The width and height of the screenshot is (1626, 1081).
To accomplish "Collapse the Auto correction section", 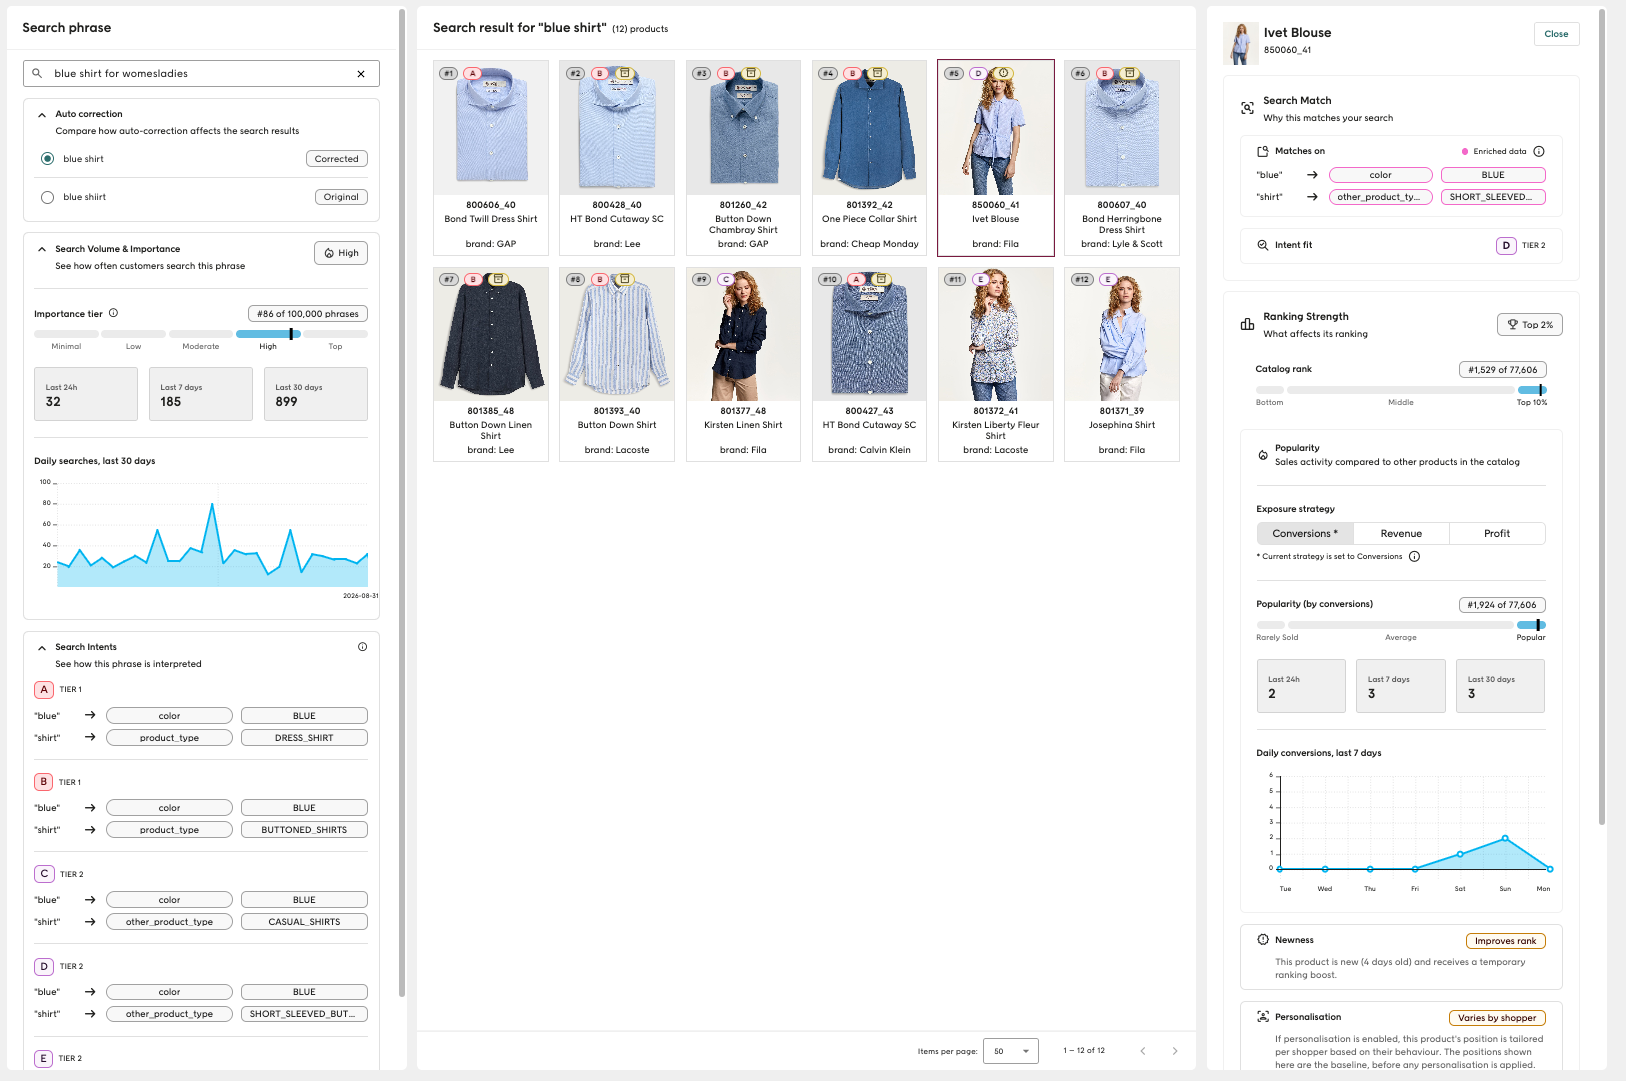I will point(42,115).
